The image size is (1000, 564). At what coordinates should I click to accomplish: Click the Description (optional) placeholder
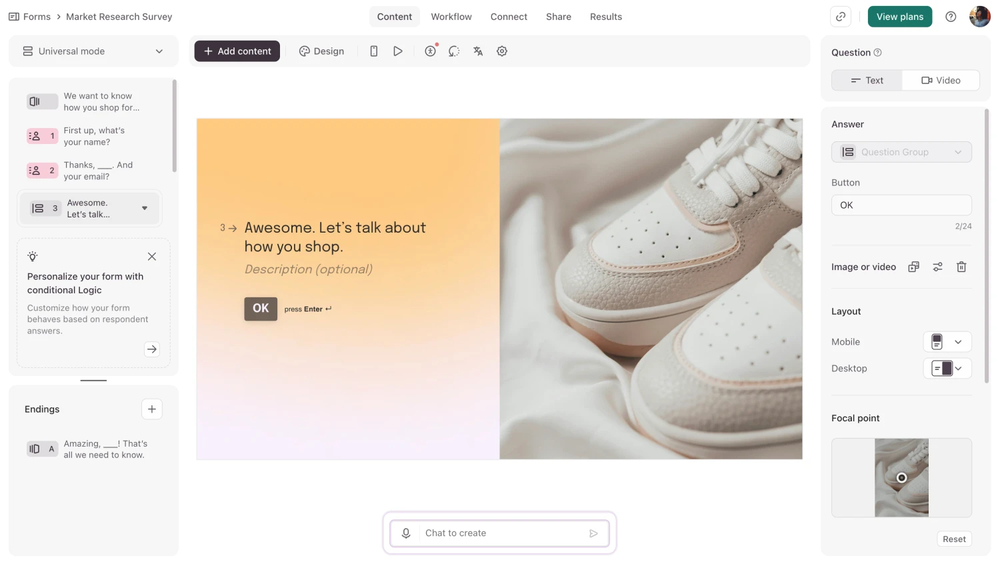pyautogui.click(x=309, y=269)
